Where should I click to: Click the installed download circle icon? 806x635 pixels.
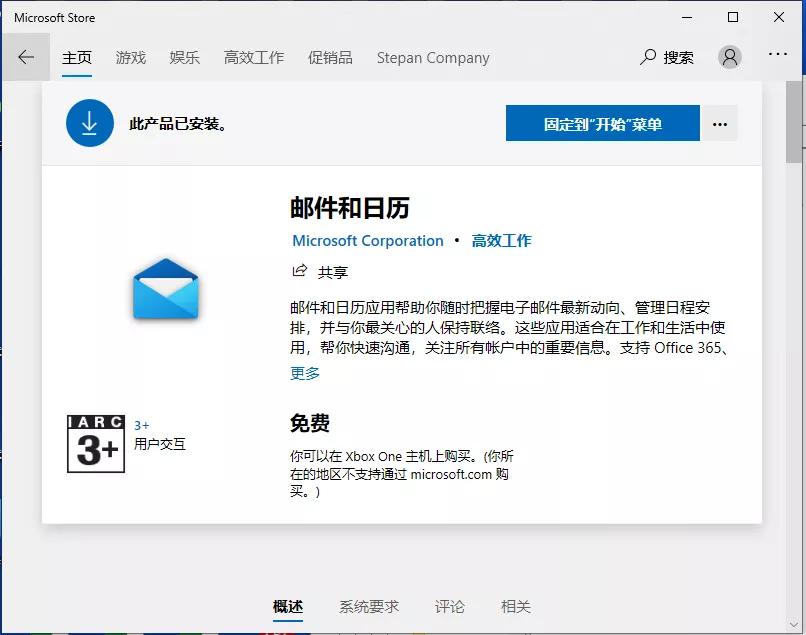point(90,123)
